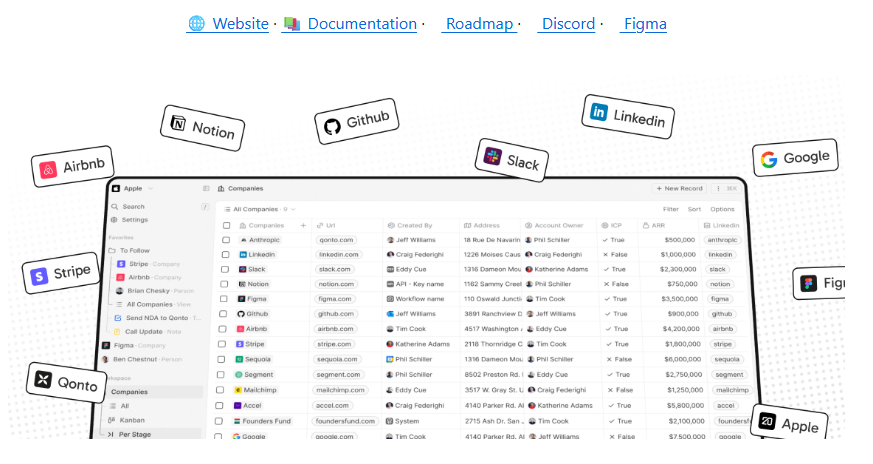
Task: Open Figma Company in the sidebar
Action: (x=134, y=345)
